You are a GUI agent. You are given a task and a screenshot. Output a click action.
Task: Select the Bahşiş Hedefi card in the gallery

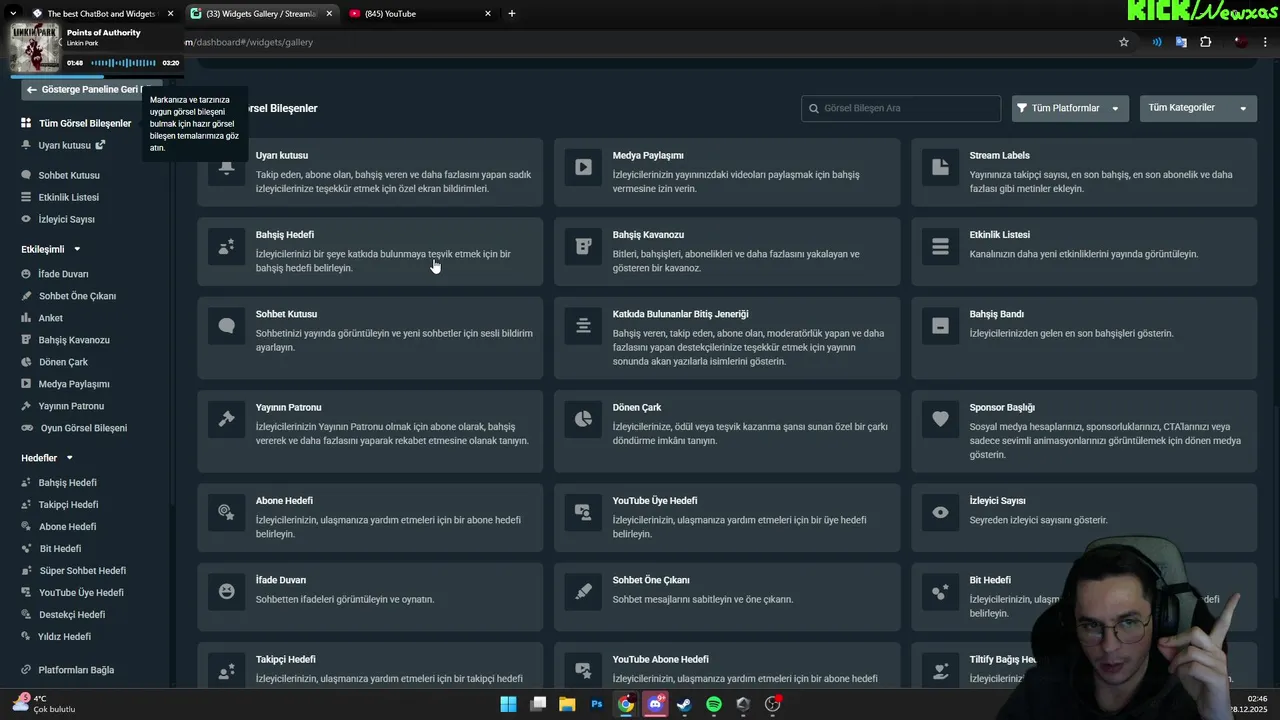pos(370,252)
